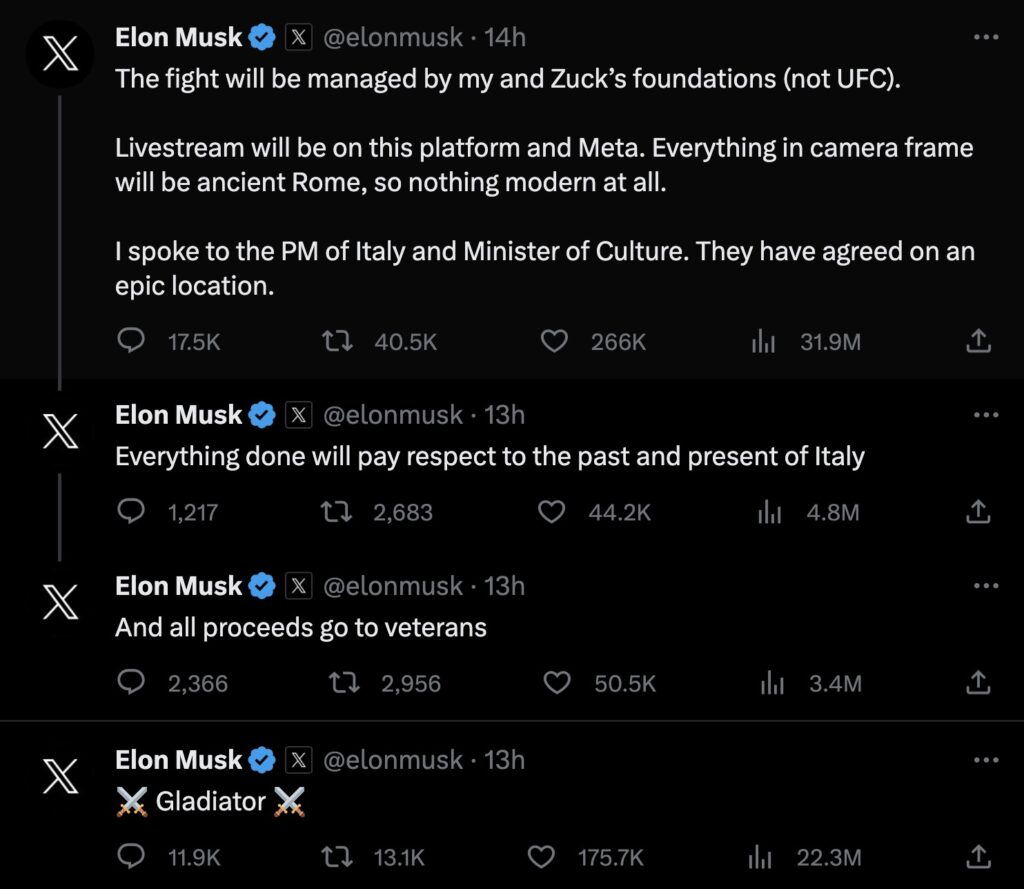Screen dimensions: 1024x889
Task: Retweet the Gladiator tweet
Action: pos(338,856)
